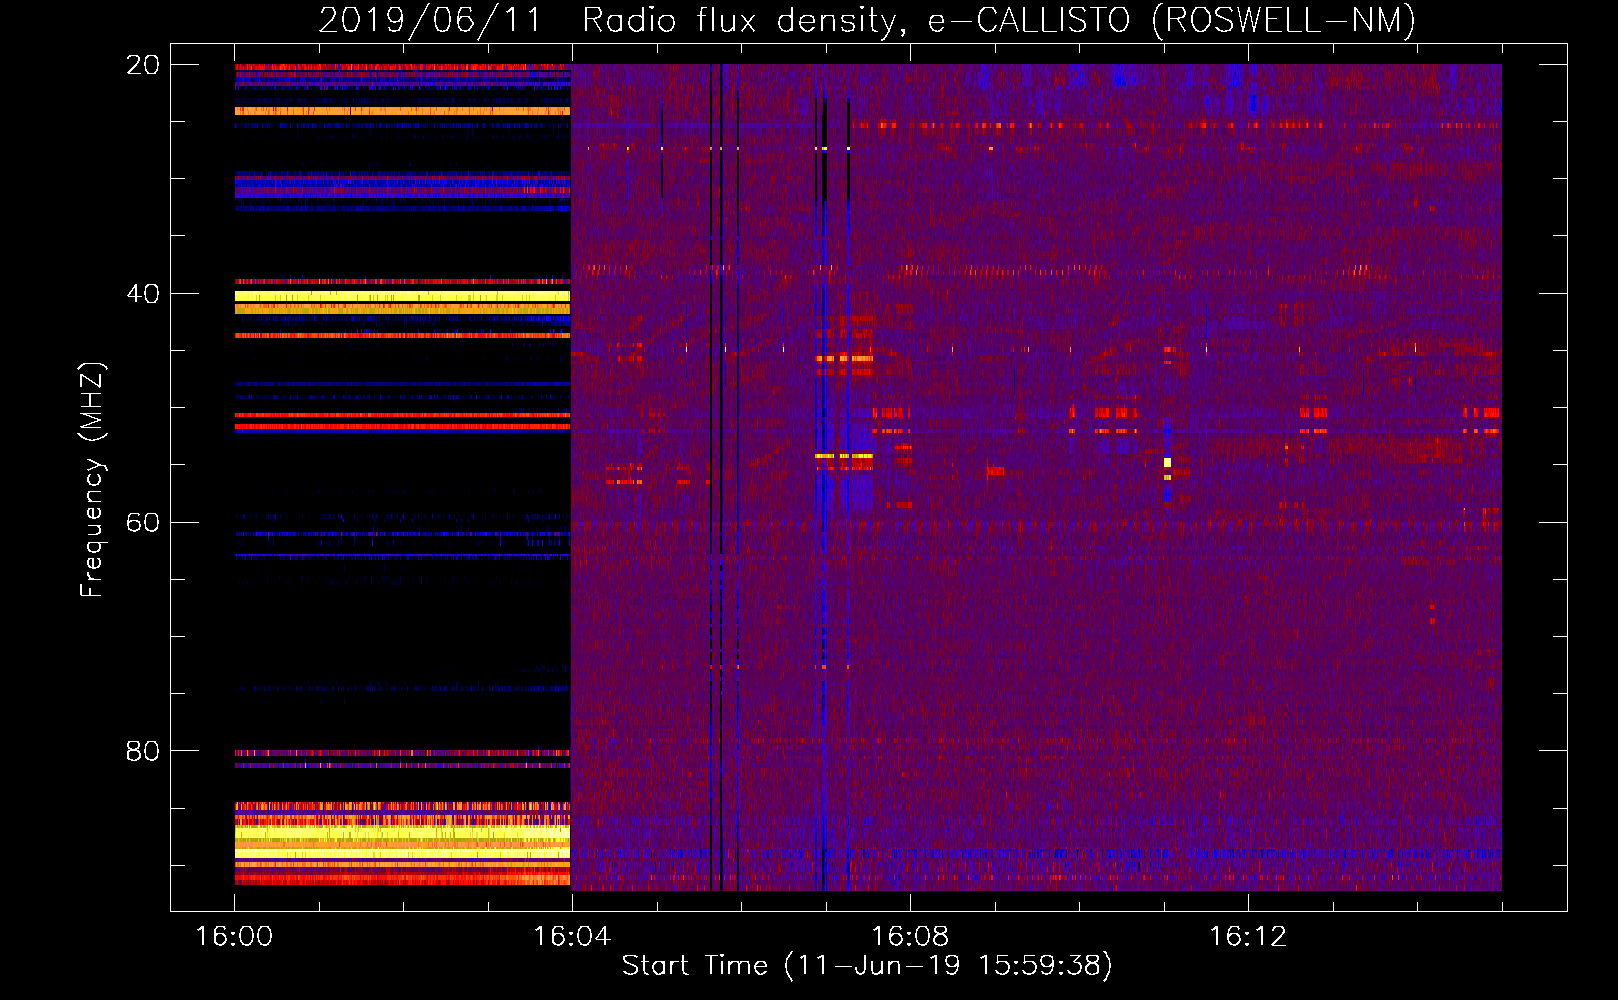Click the 40 MHz frequency tick label

click(x=143, y=294)
